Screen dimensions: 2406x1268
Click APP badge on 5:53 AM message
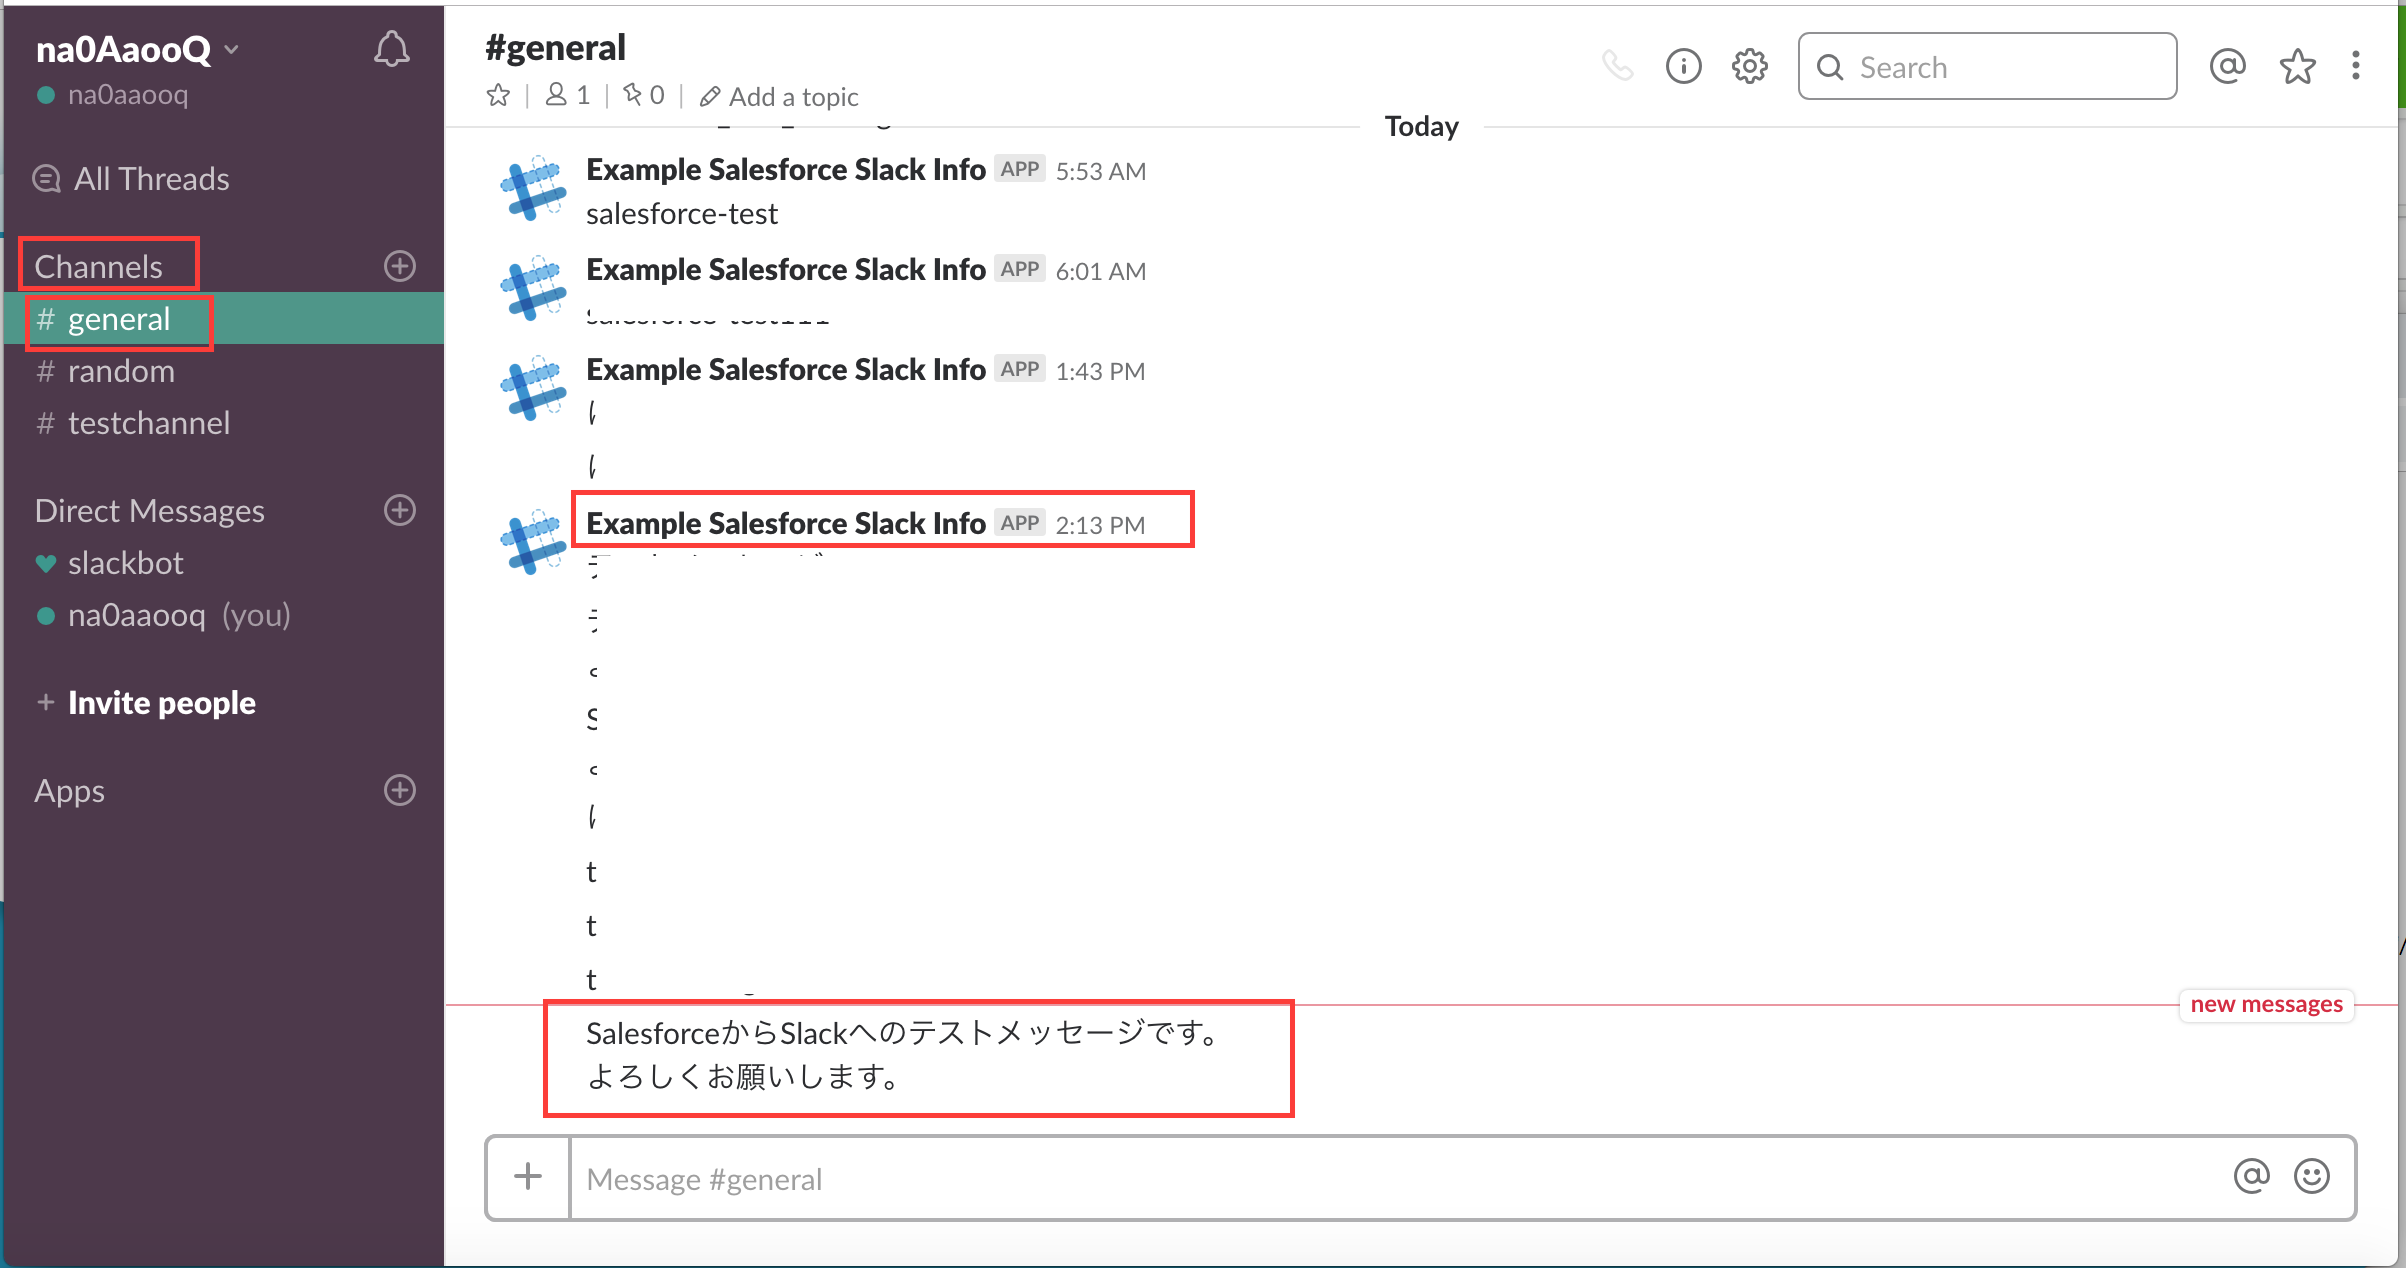1020,169
